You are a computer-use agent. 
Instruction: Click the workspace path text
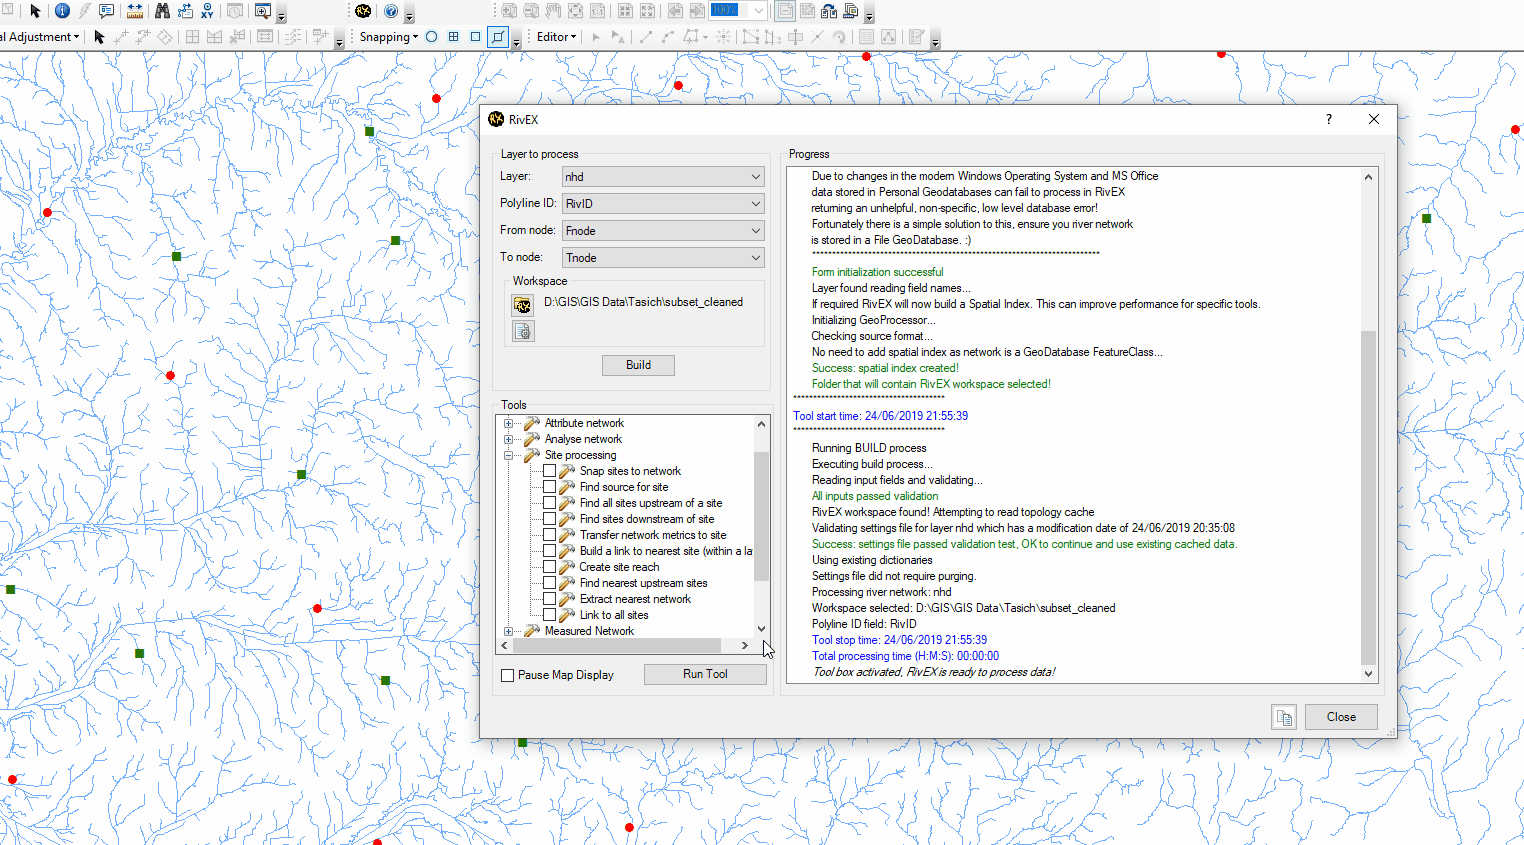pos(643,302)
